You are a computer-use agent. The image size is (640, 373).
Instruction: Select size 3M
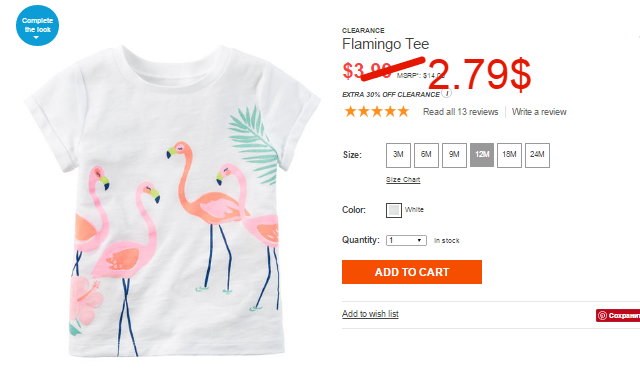click(398, 155)
